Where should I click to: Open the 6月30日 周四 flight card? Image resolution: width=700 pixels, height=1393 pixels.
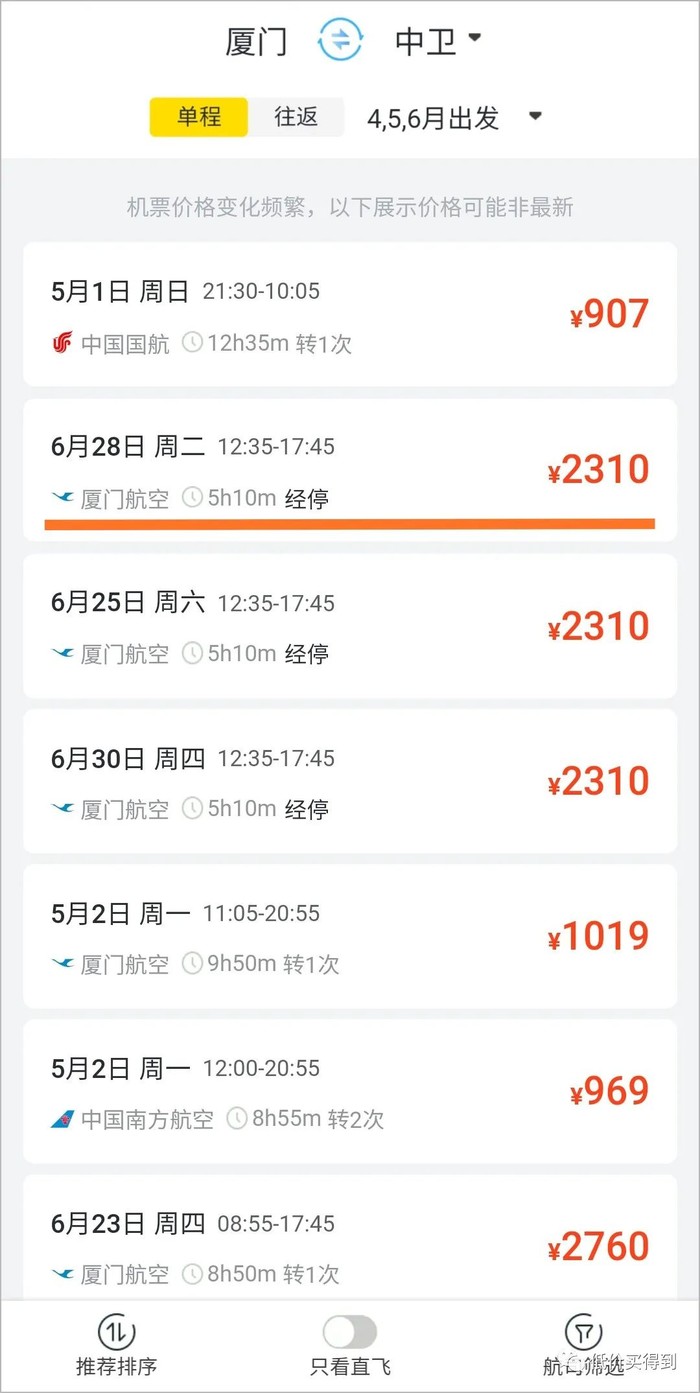[x=350, y=781]
